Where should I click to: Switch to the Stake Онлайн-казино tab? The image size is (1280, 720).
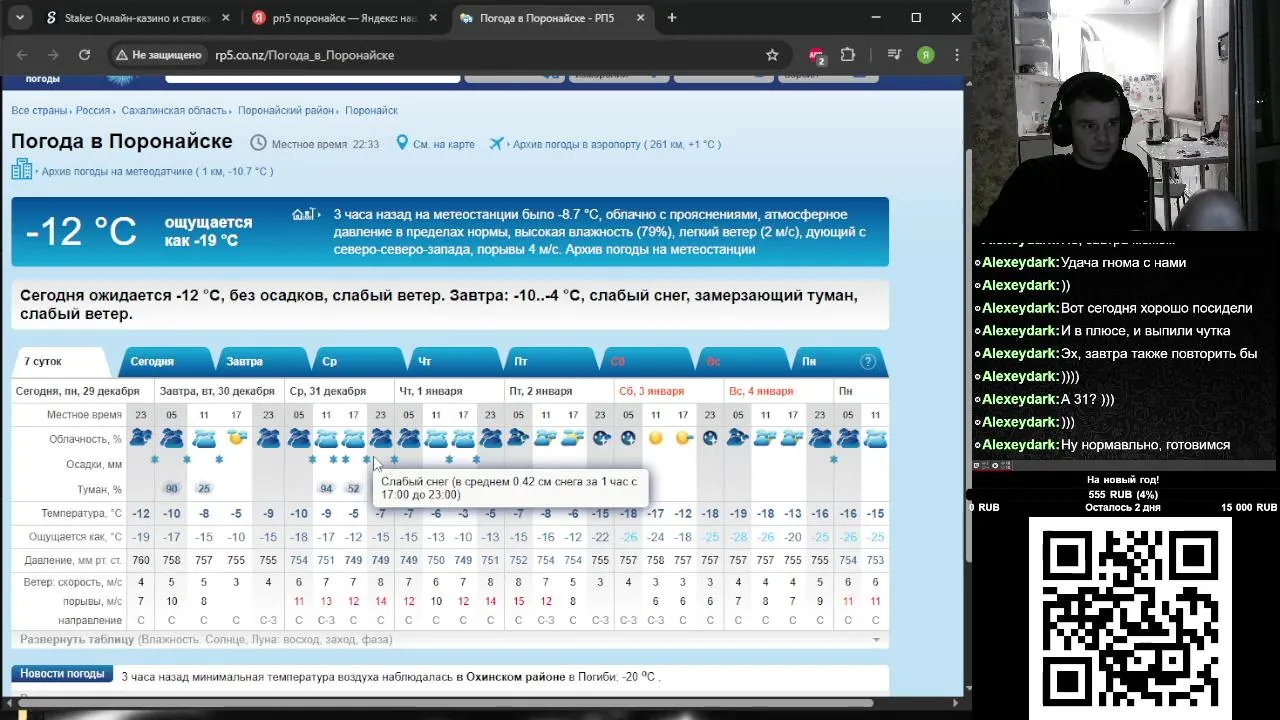pos(135,18)
